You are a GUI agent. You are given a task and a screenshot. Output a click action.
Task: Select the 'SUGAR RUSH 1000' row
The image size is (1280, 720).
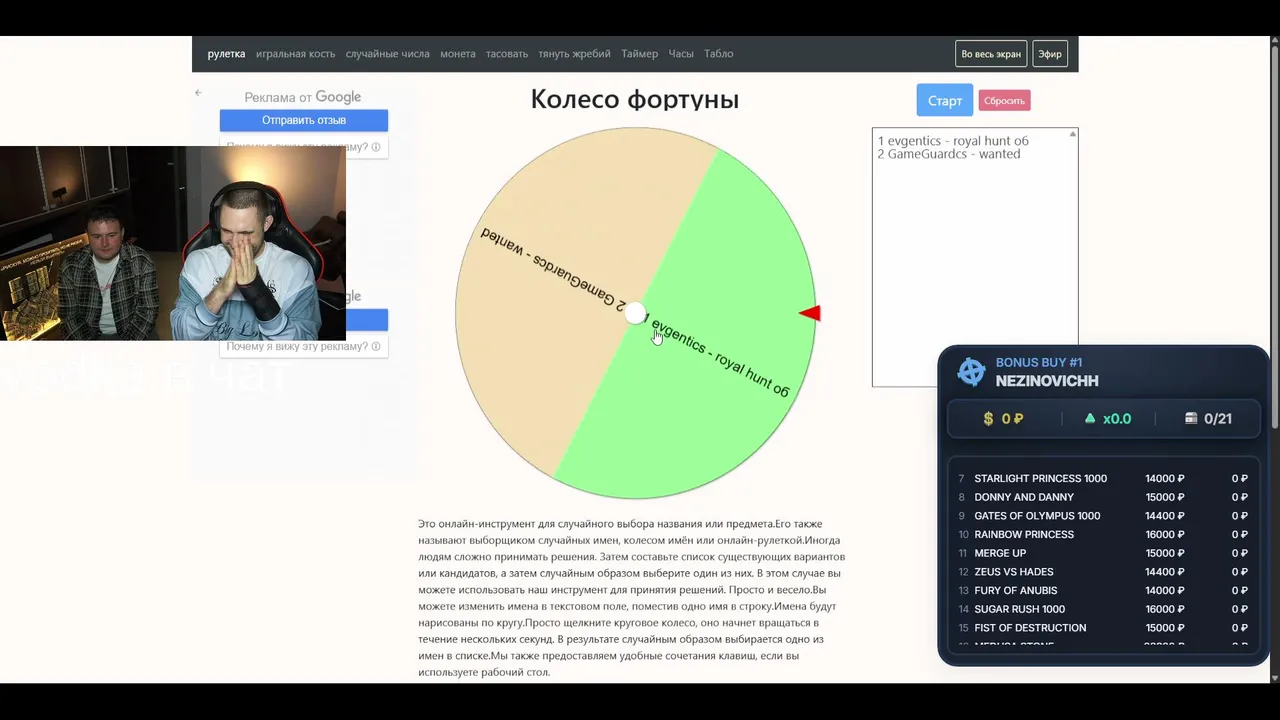pyautogui.click(x=1104, y=609)
